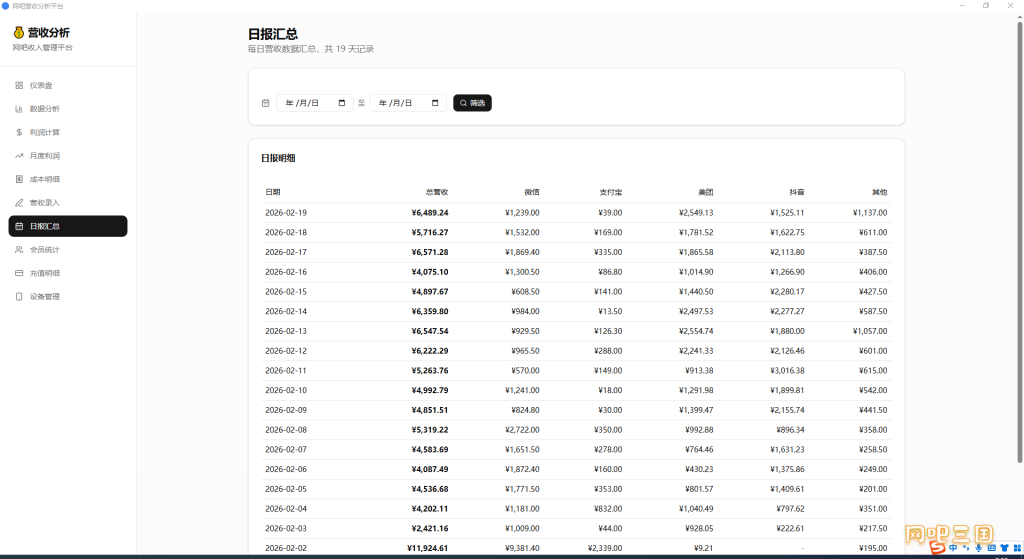Click the 成本明细 receipt icon
The width and height of the screenshot is (1024, 559).
point(19,180)
